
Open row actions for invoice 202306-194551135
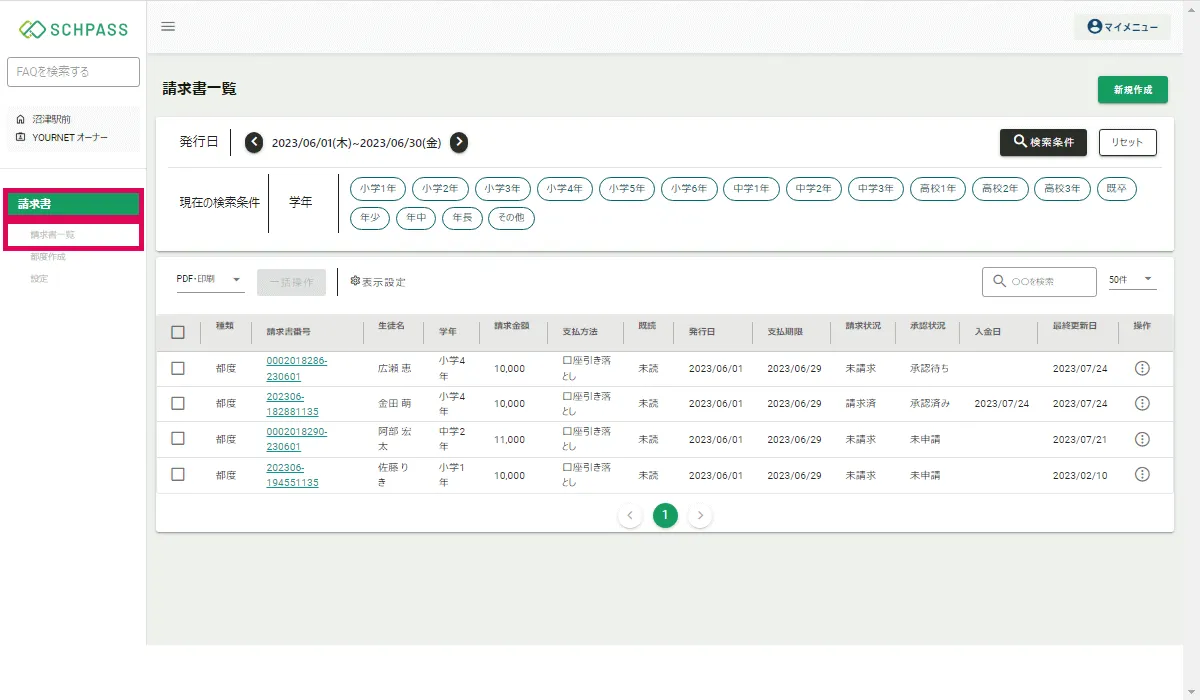[1143, 475]
